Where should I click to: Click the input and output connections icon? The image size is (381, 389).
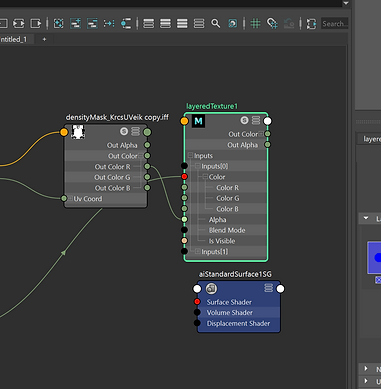[x=19, y=24]
